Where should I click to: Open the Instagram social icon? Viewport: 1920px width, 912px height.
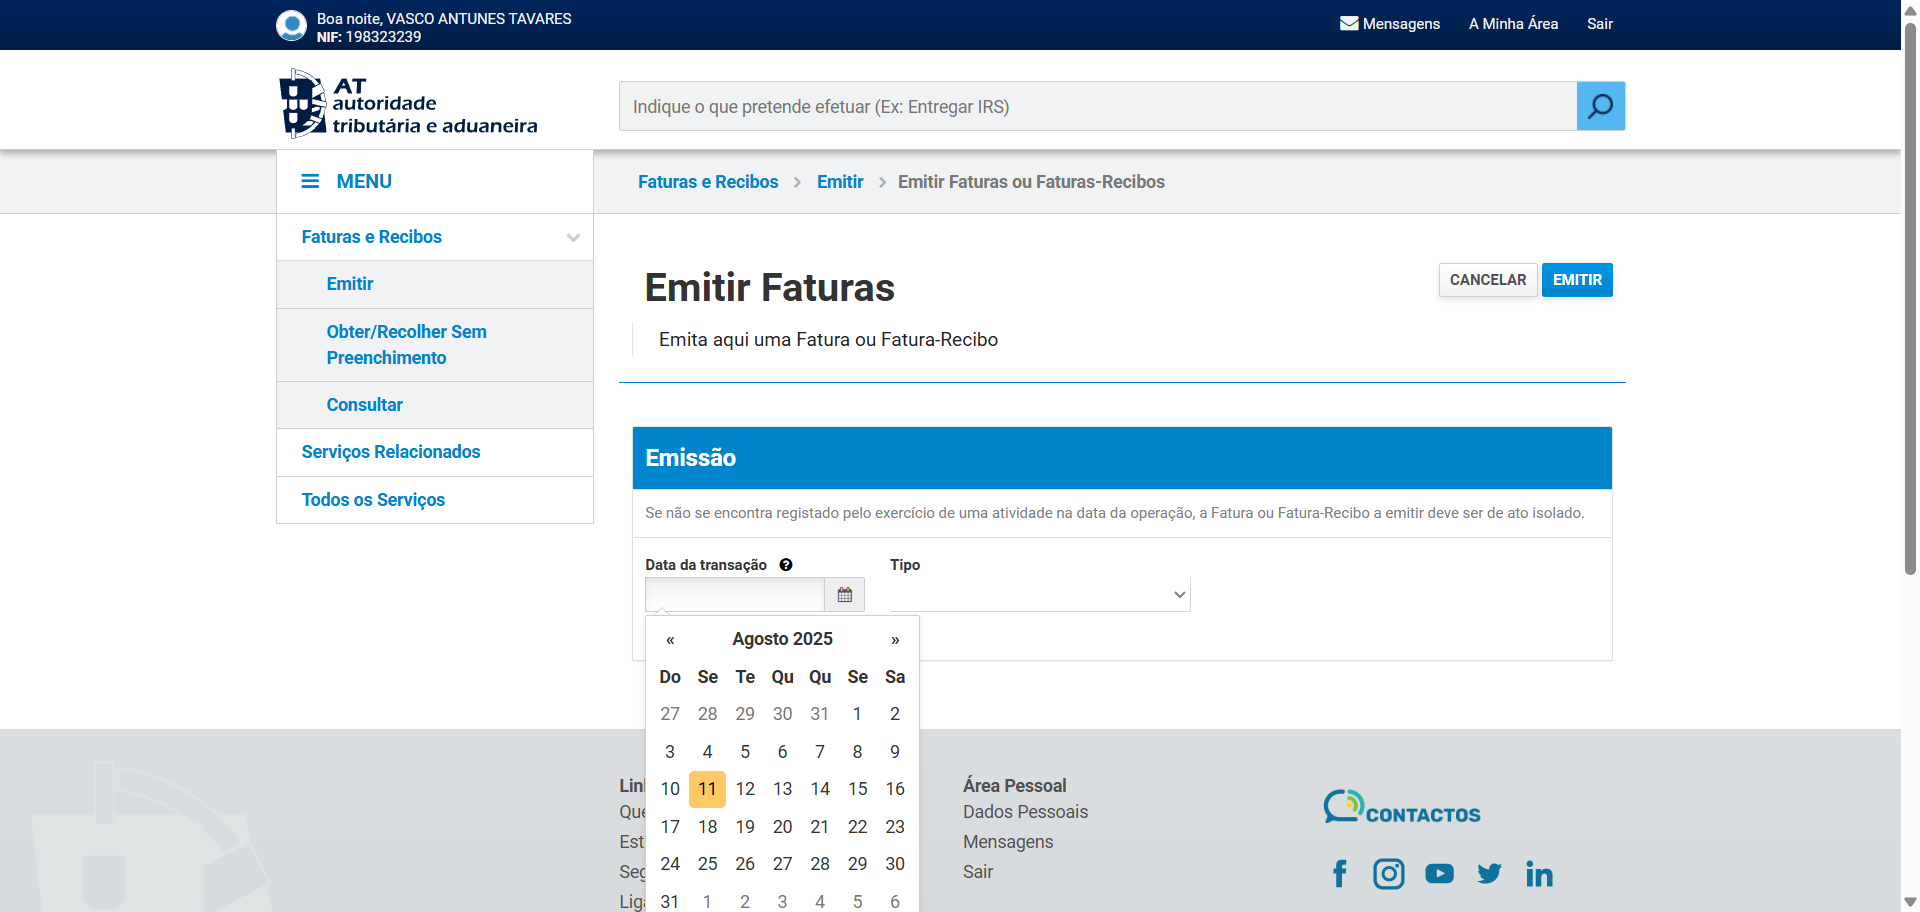(1389, 874)
